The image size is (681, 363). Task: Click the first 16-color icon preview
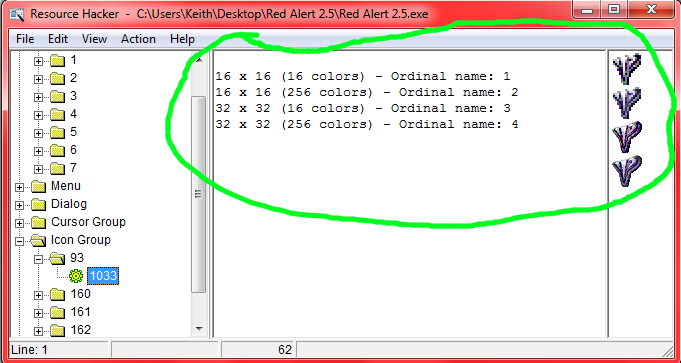[x=627, y=69]
